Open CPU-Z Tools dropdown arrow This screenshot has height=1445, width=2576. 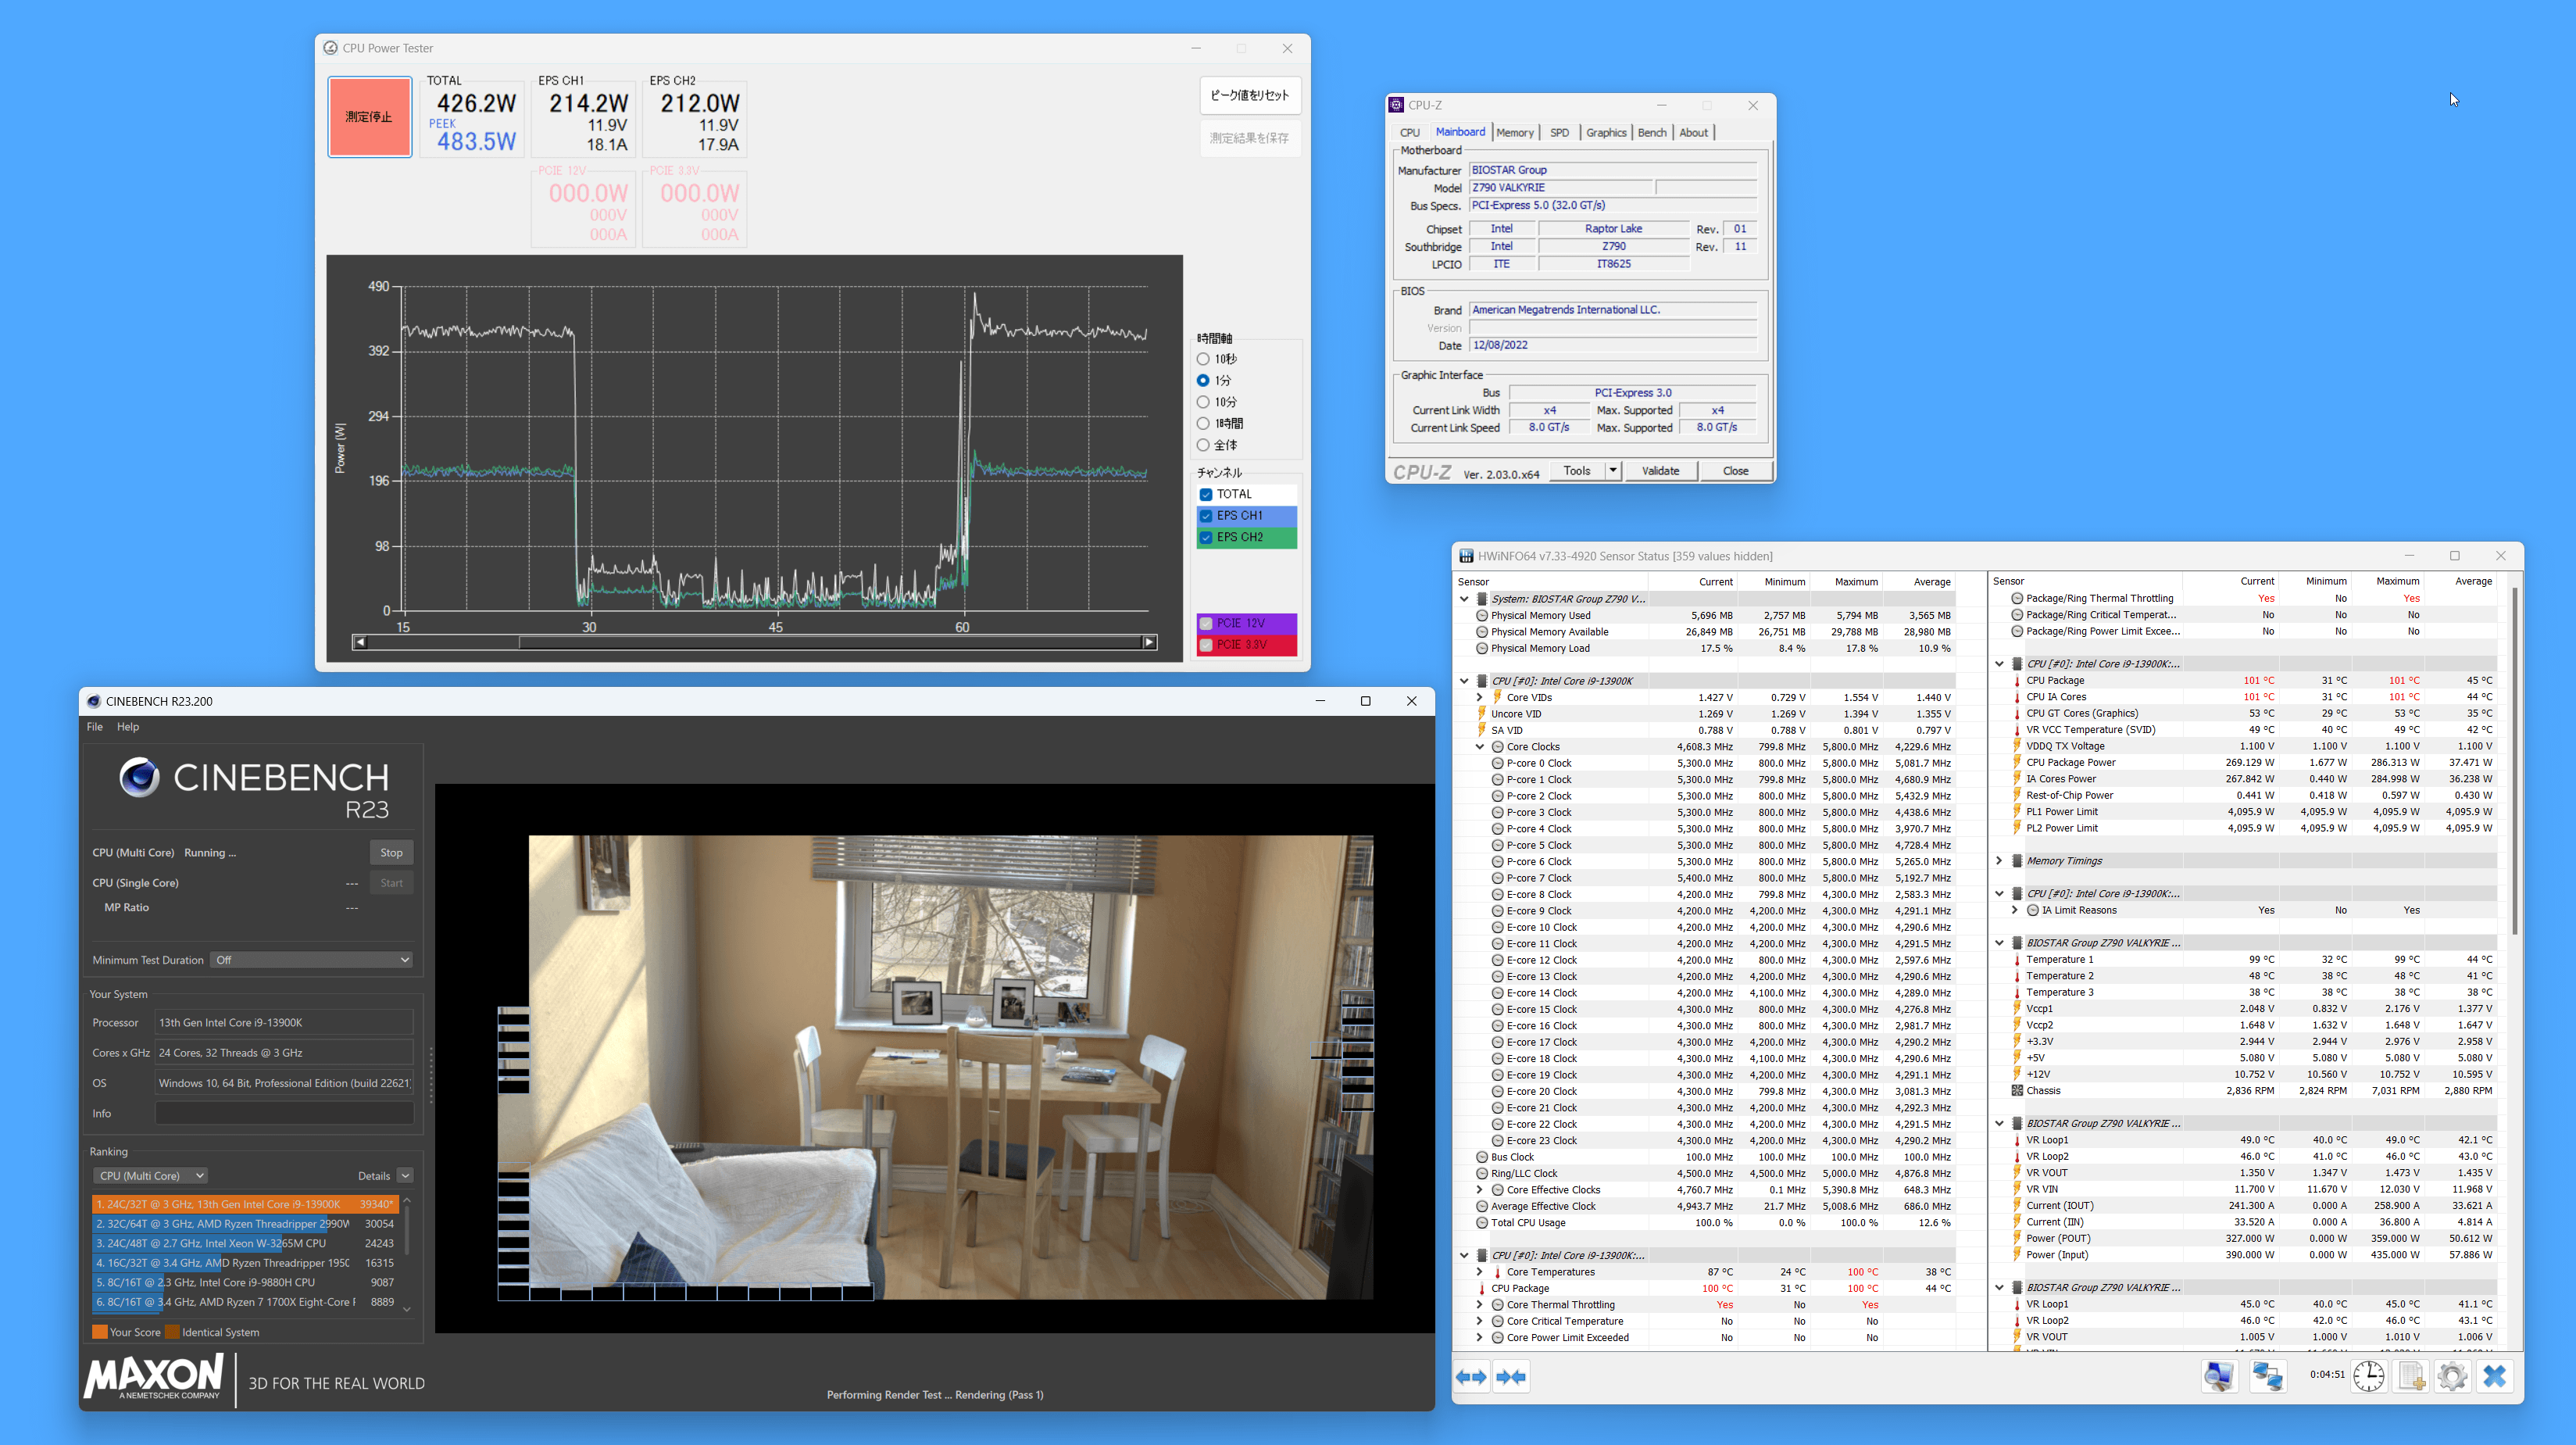coord(1612,471)
